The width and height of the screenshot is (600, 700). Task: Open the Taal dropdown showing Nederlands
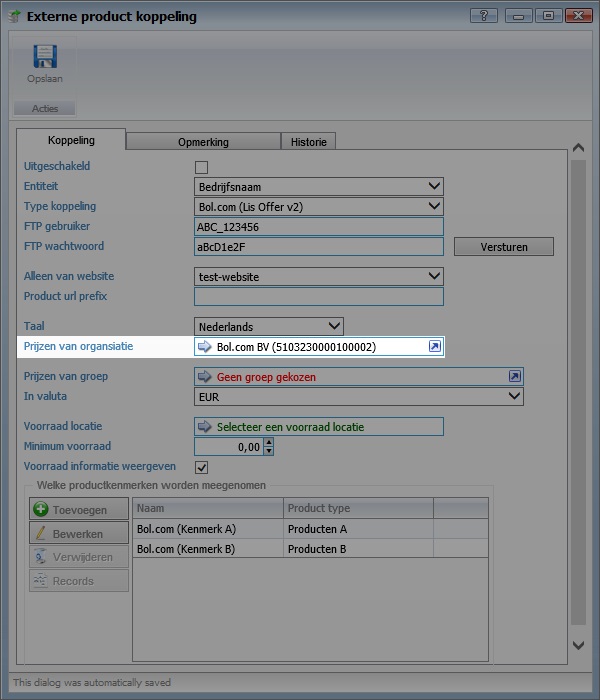[333, 326]
